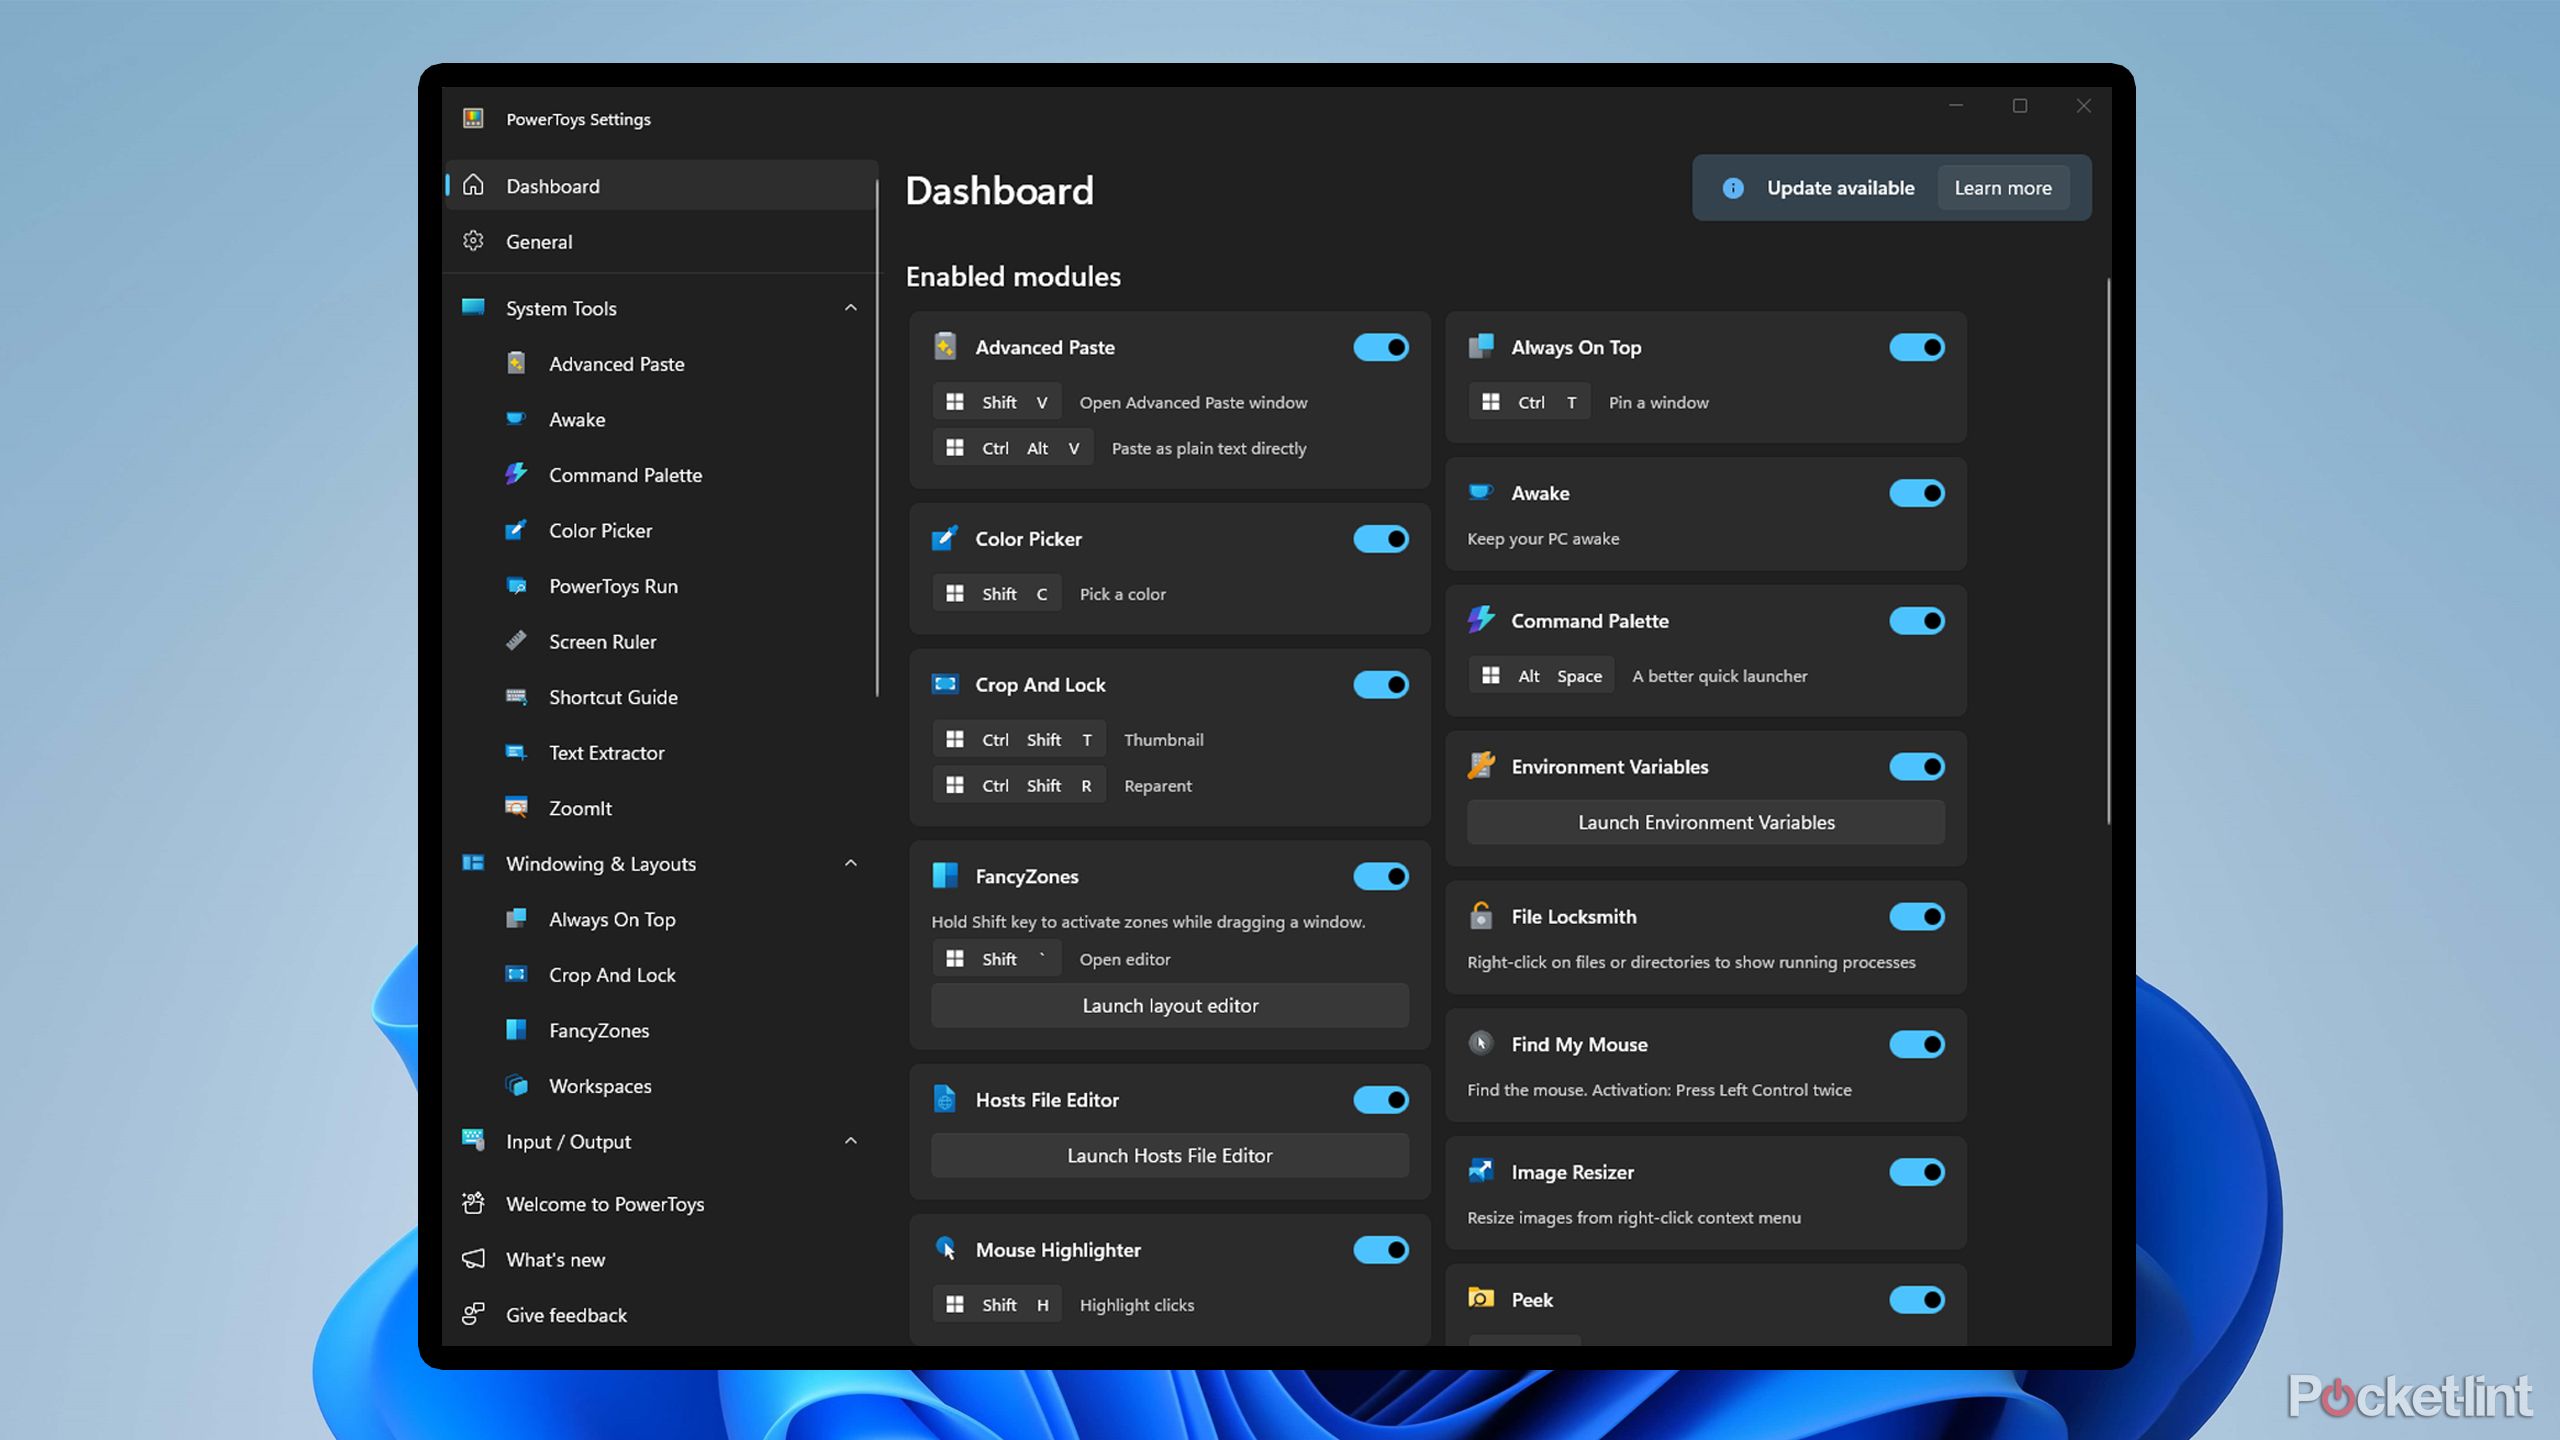
Task: Click the Always On Top sidebar icon
Action: (x=516, y=919)
